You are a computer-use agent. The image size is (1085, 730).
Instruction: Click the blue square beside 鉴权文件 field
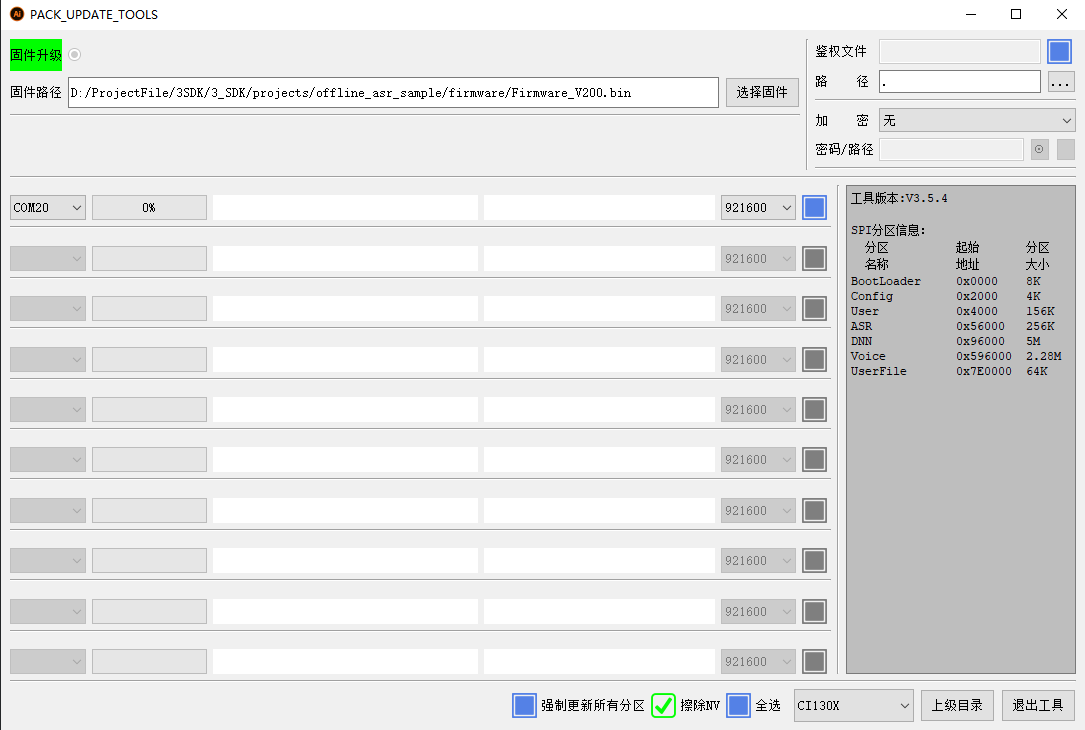pyautogui.click(x=1059, y=52)
